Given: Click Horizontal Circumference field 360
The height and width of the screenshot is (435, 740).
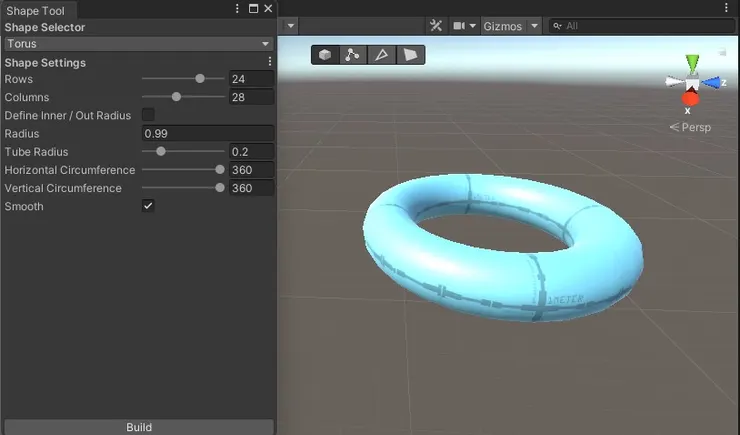Looking at the screenshot, I should point(251,170).
